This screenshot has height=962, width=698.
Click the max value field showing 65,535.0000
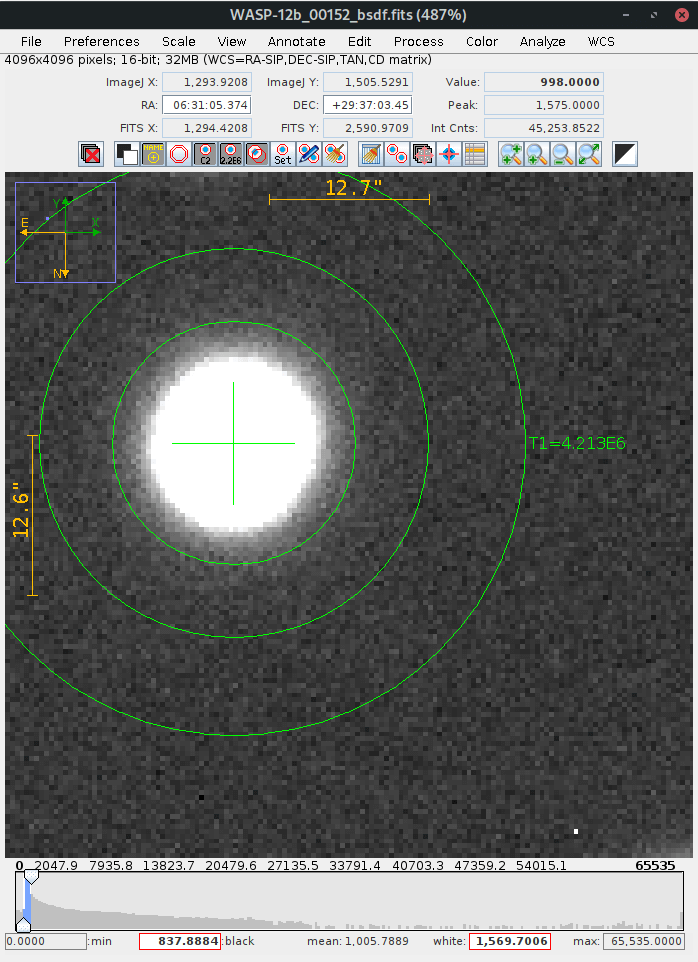(x=643, y=941)
